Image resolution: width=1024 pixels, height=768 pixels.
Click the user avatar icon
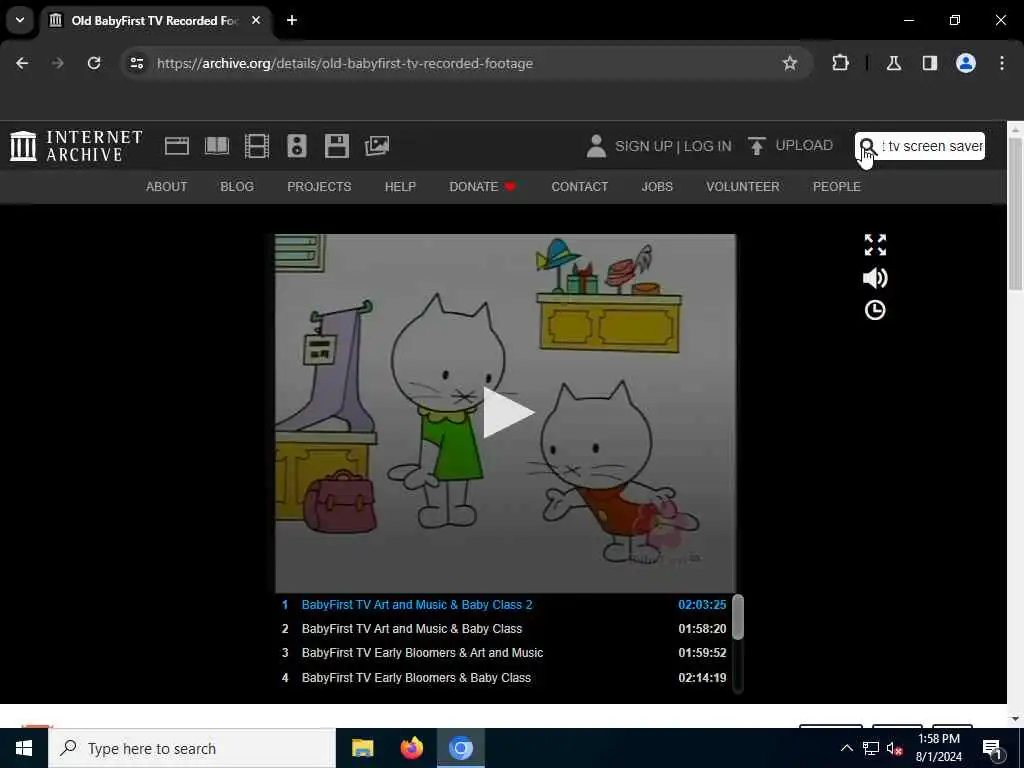596,146
